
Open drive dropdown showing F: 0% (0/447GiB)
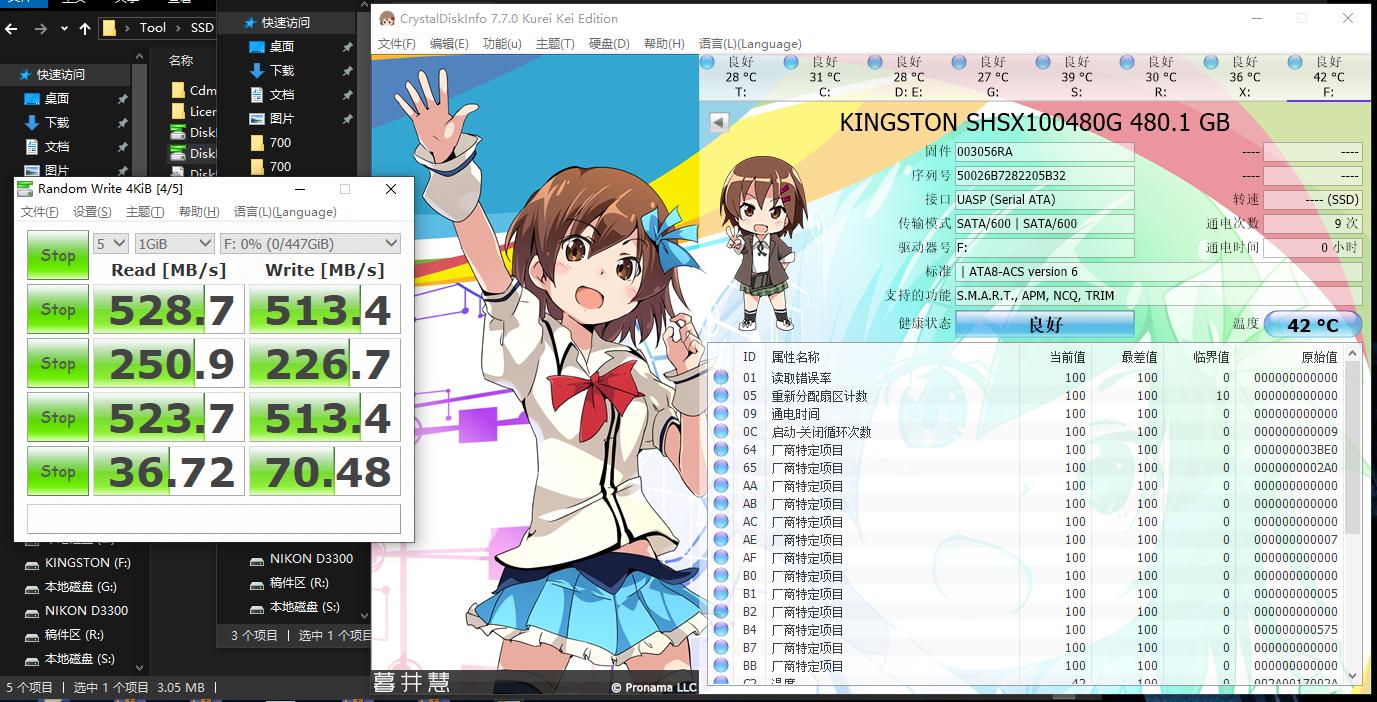309,243
